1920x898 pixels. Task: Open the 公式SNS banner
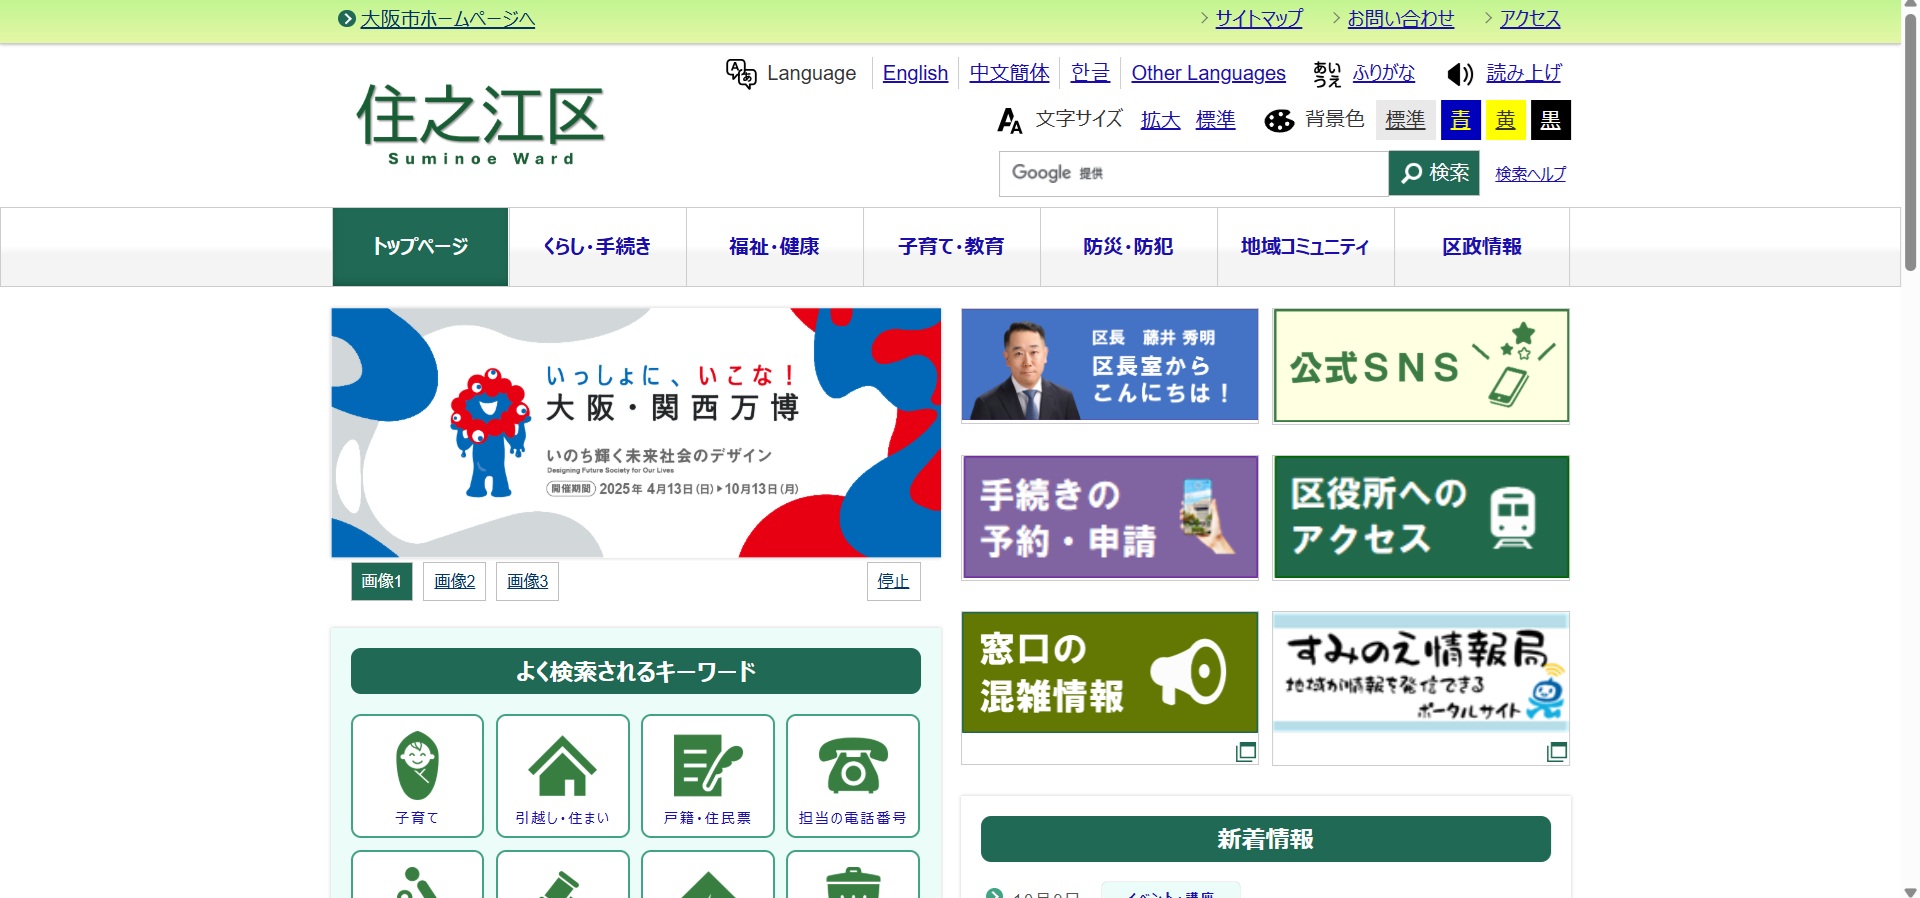point(1421,366)
